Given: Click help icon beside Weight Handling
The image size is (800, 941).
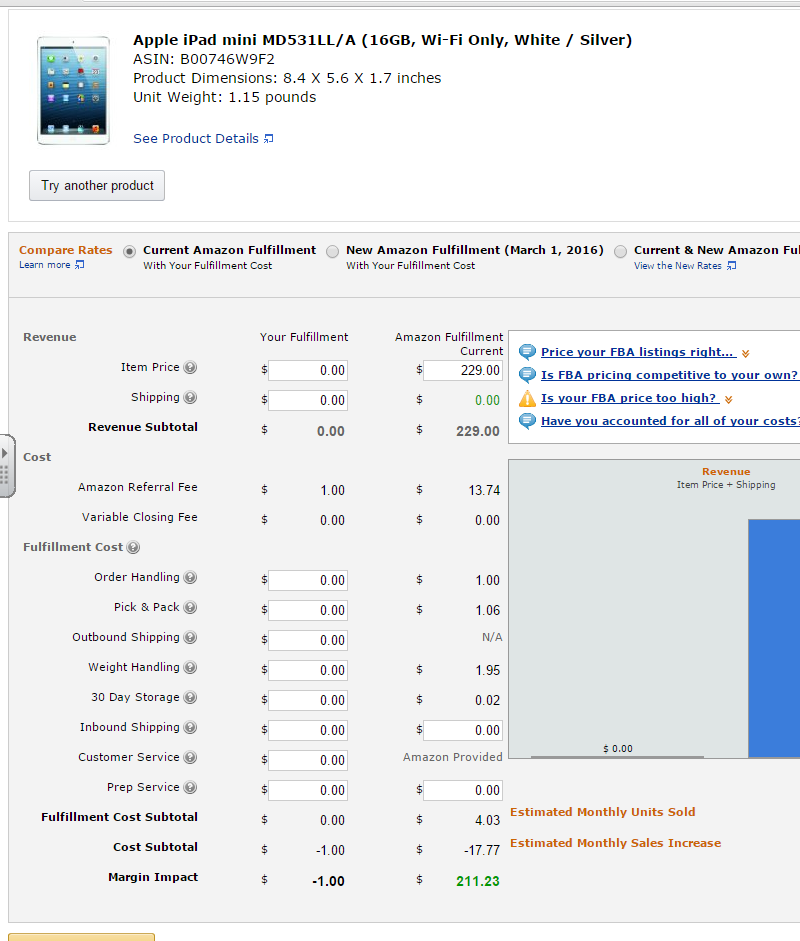Looking at the screenshot, I should click(190, 667).
